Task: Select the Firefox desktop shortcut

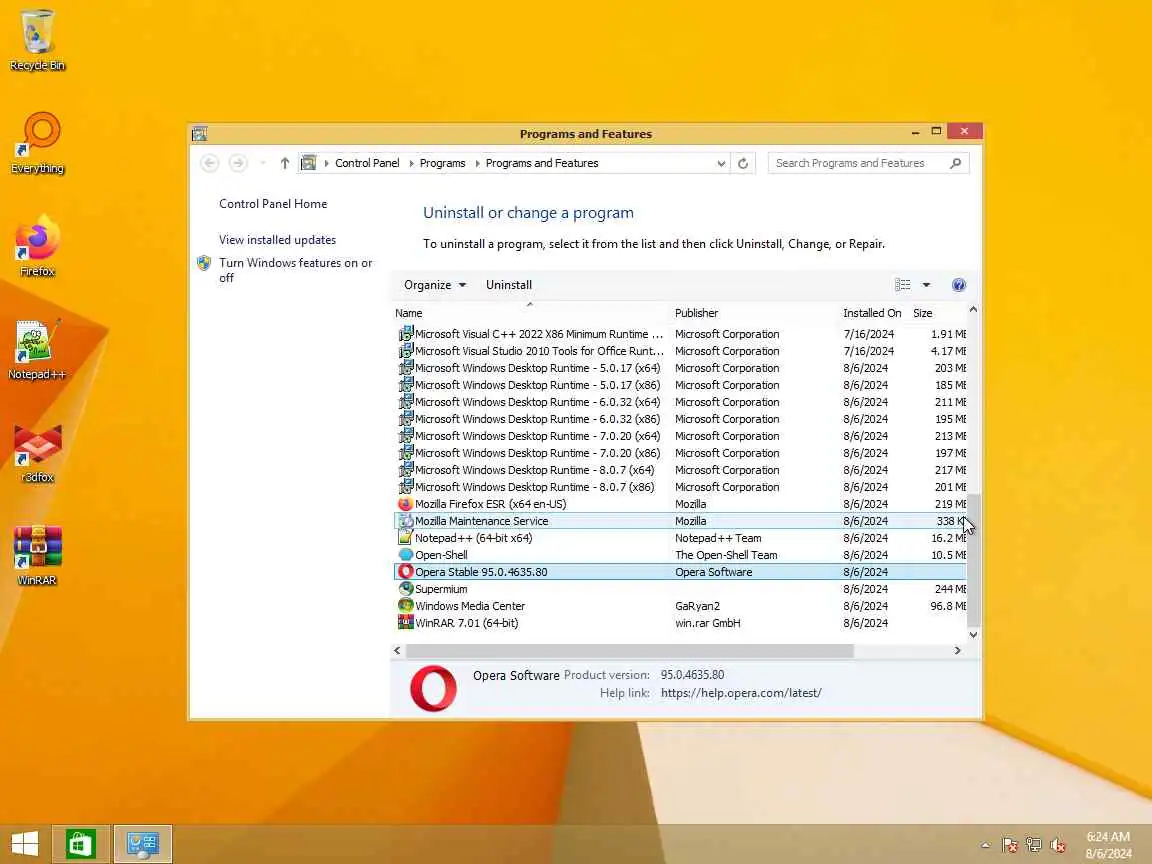Action: [37, 246]
